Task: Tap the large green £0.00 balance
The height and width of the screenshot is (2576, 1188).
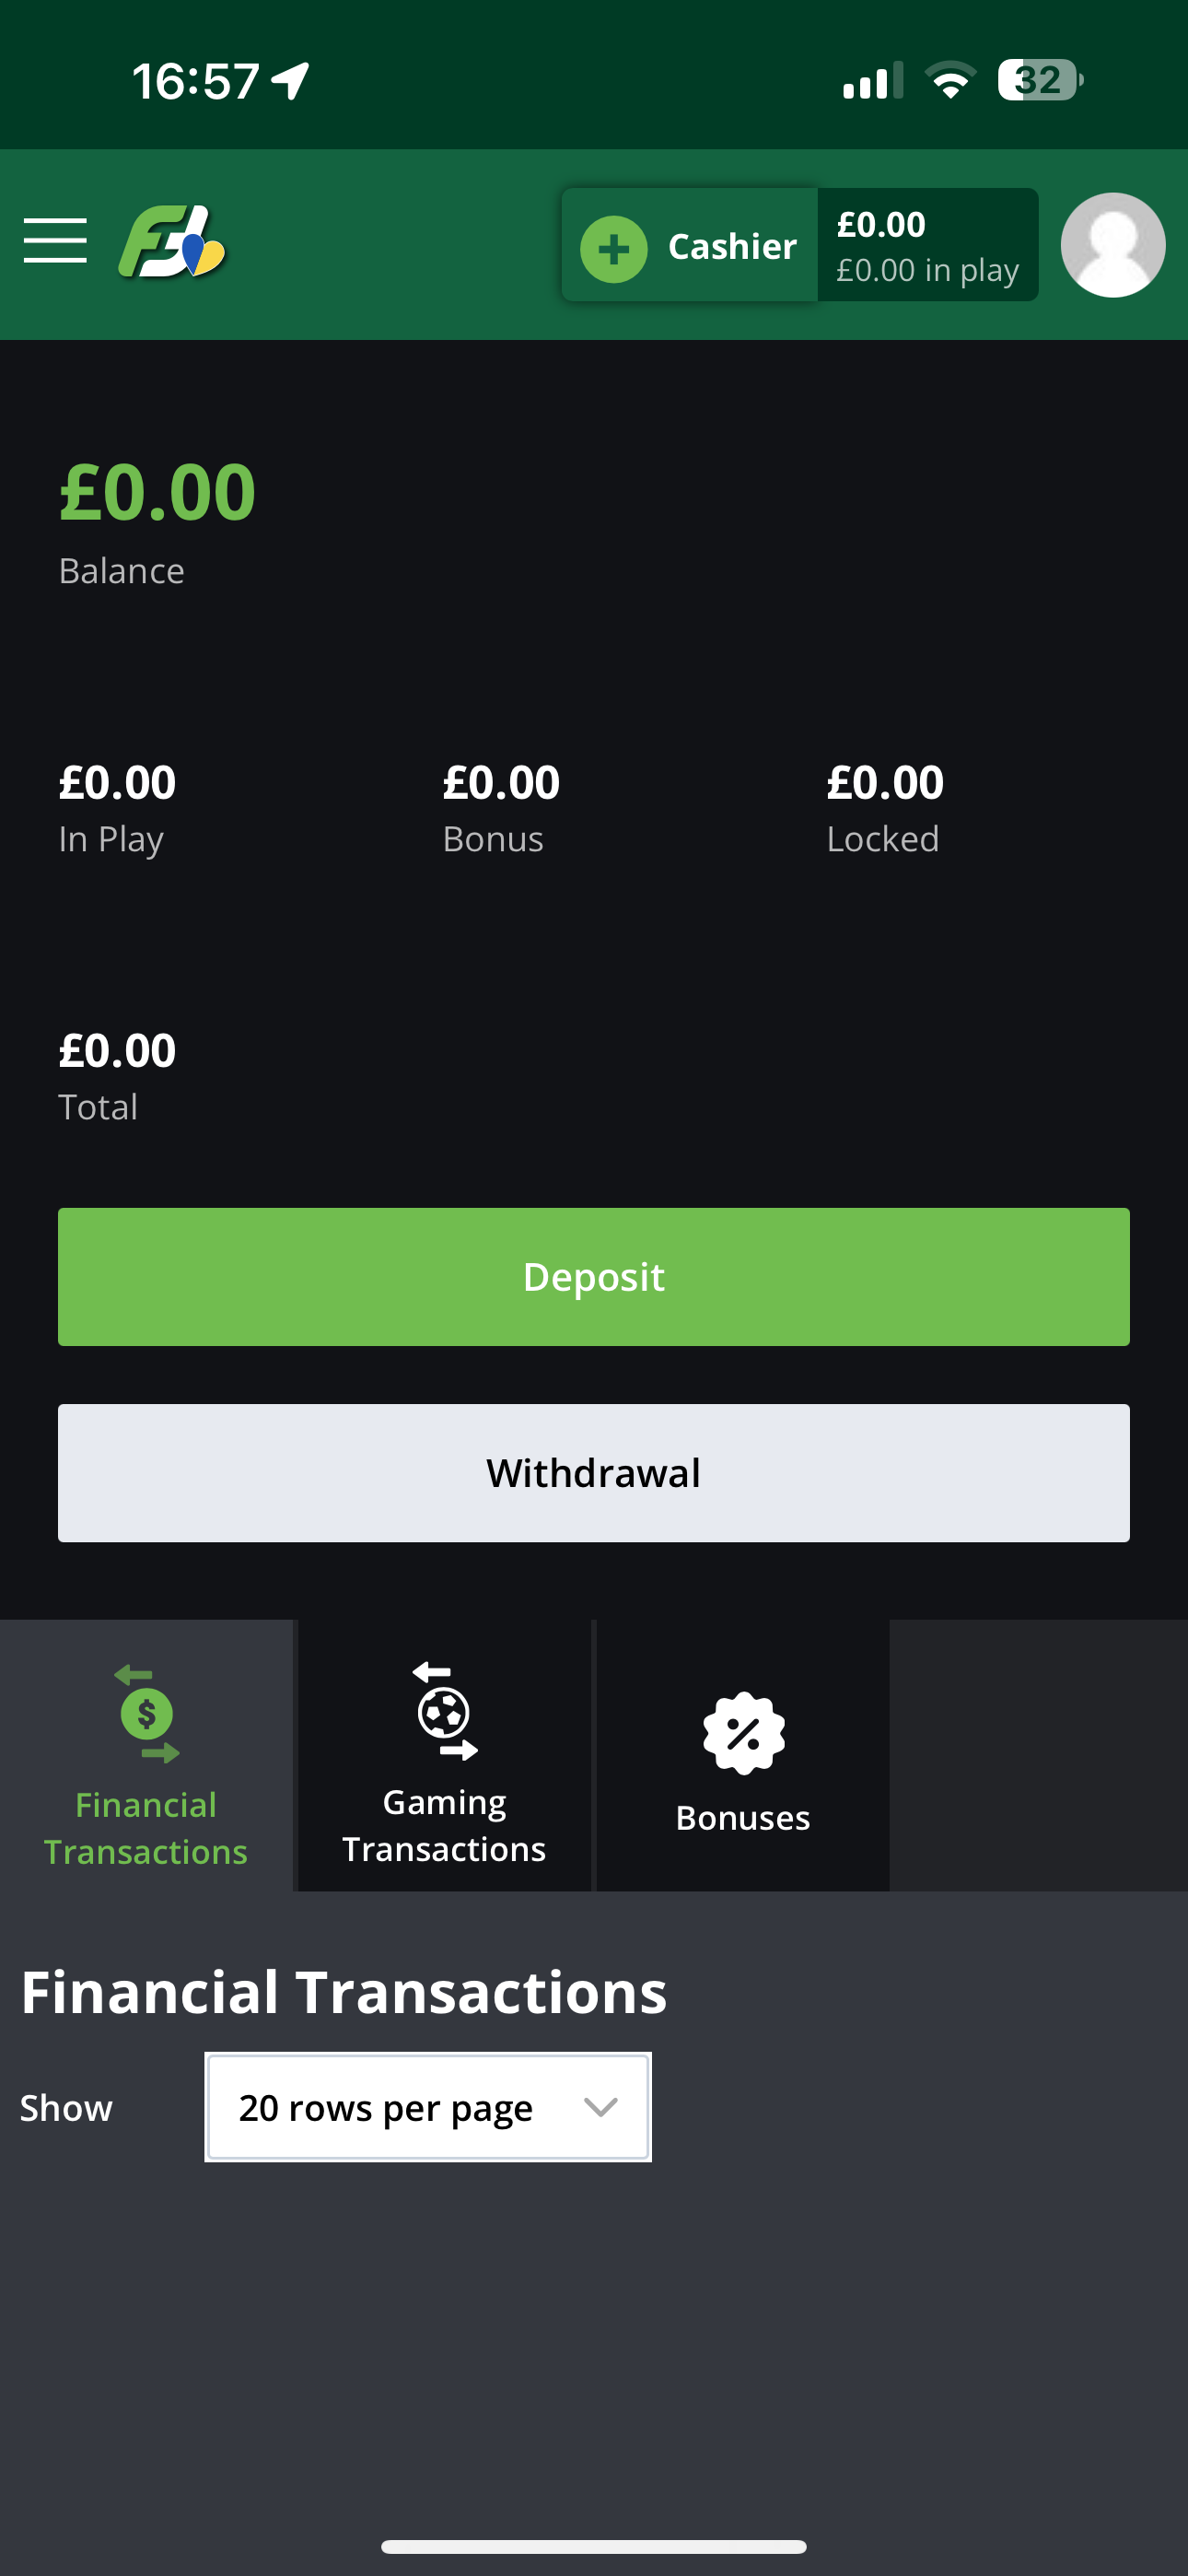Action: click(157, 492)
